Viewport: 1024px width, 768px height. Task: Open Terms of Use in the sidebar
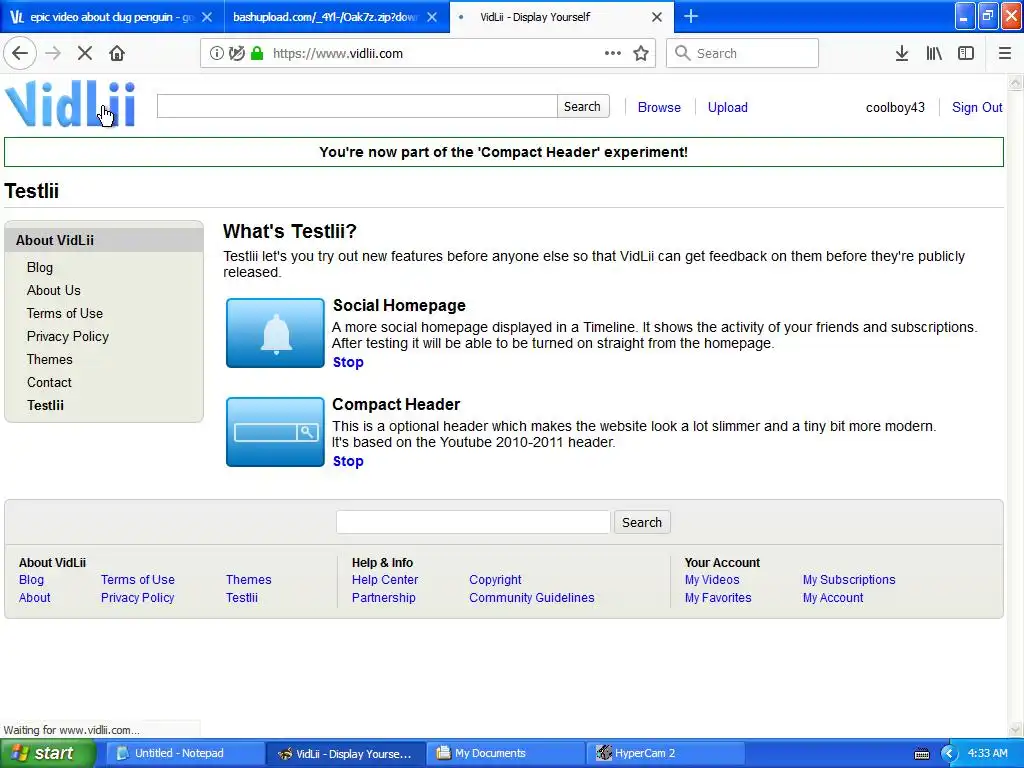(65, 313)
